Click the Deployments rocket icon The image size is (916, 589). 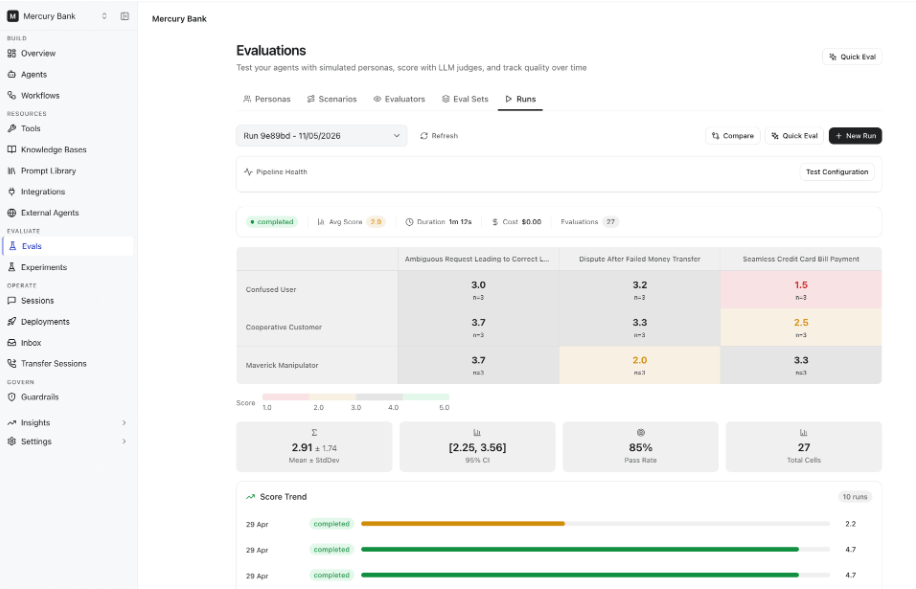[12, 321]
